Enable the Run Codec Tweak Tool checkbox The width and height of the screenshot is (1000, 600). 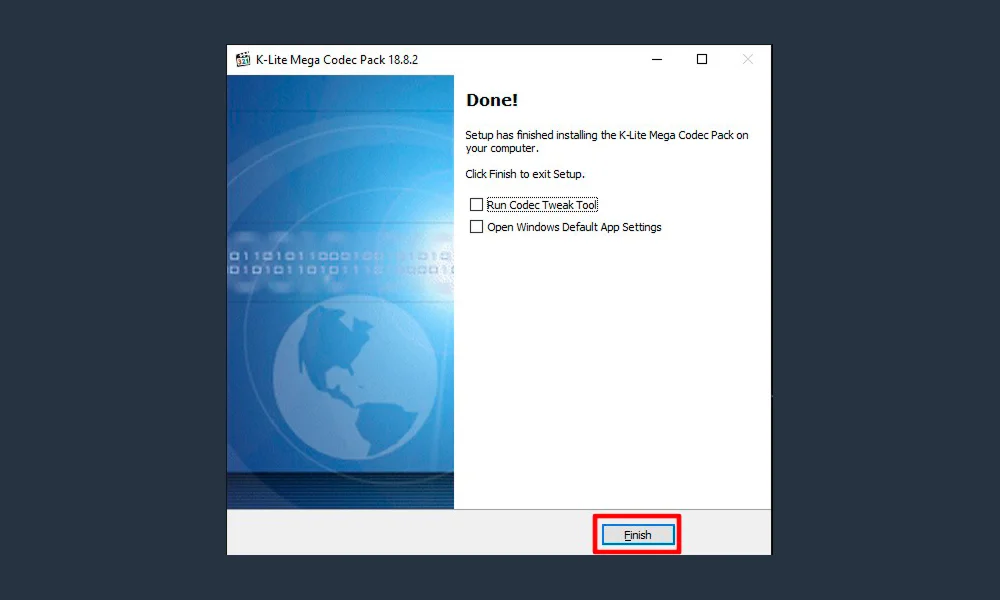tap(476, 205)
